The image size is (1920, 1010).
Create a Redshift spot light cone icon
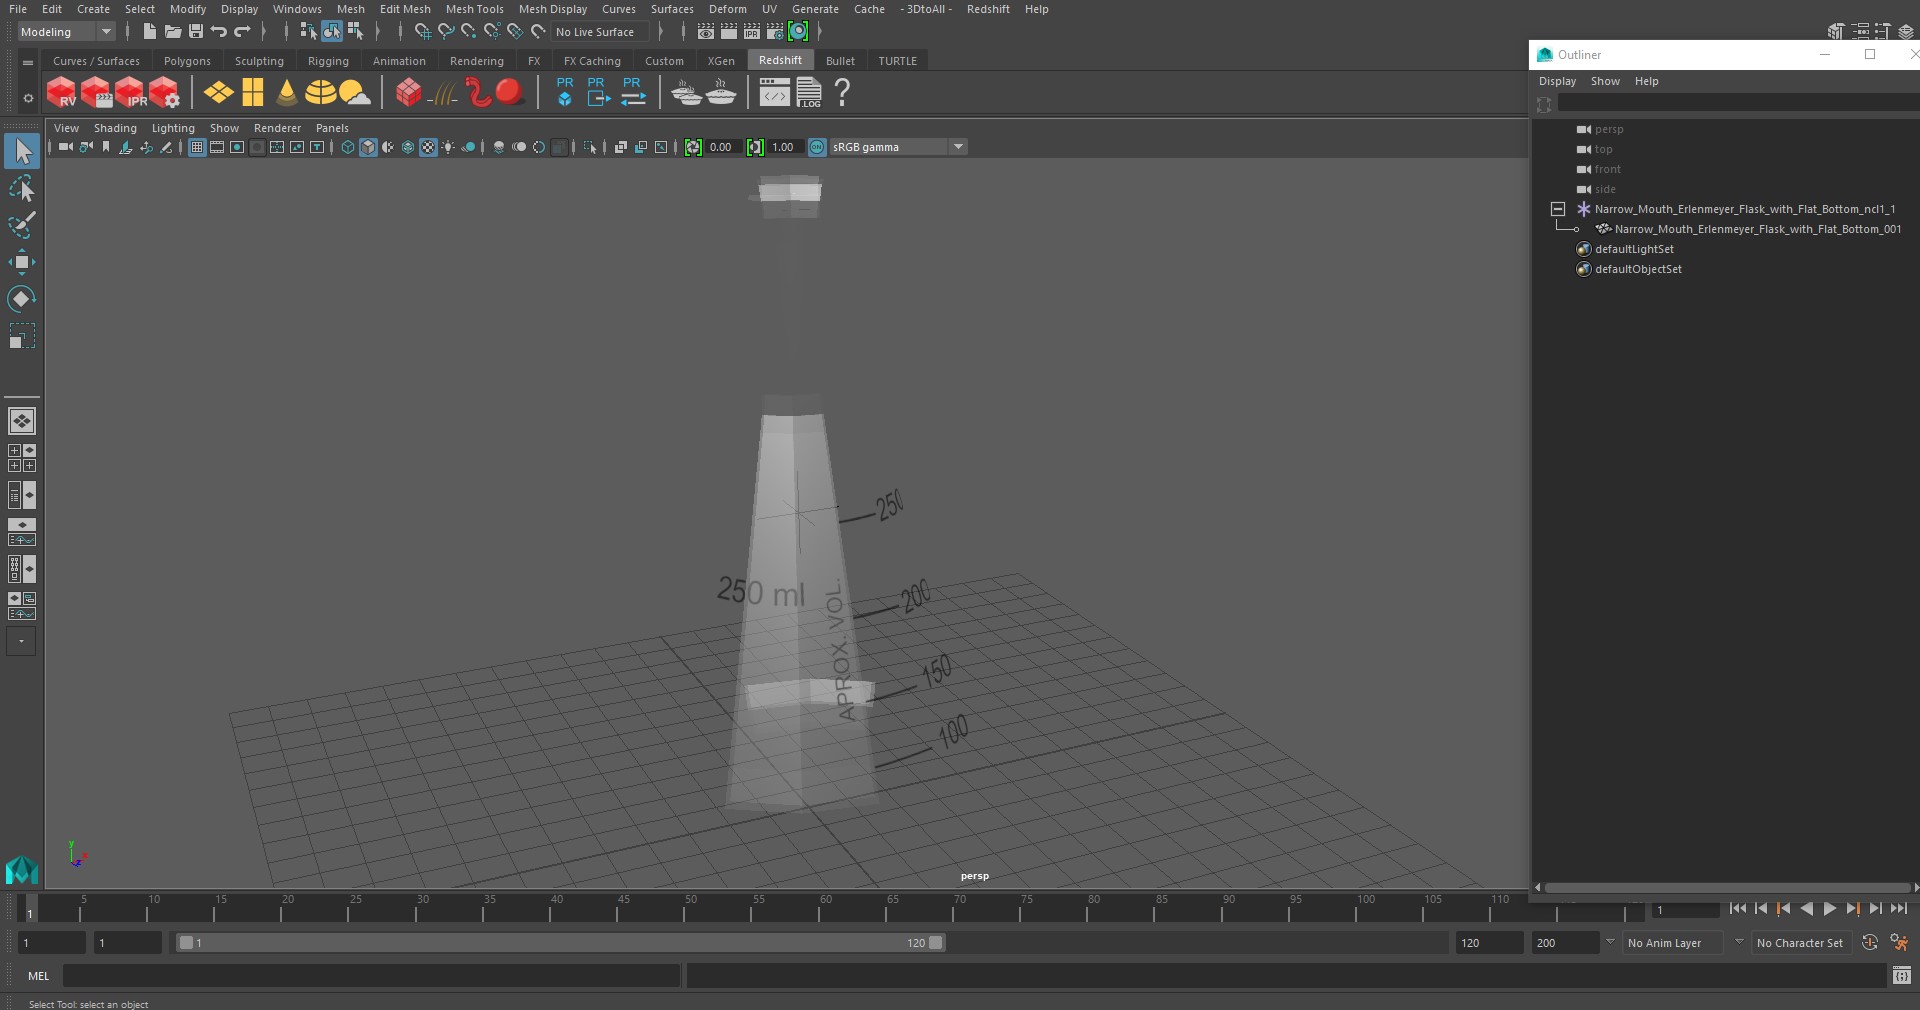(x=287, y=93)
